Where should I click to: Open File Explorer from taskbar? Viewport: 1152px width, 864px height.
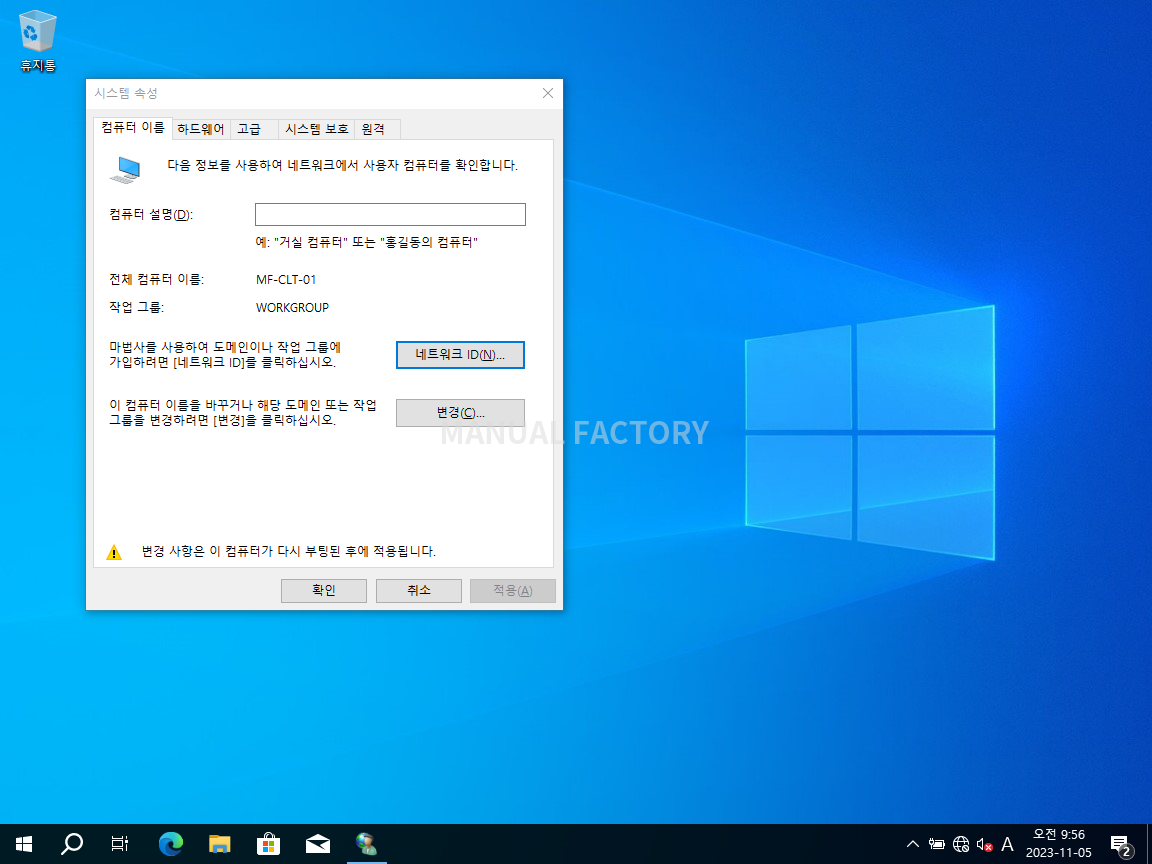click(220, 844)
